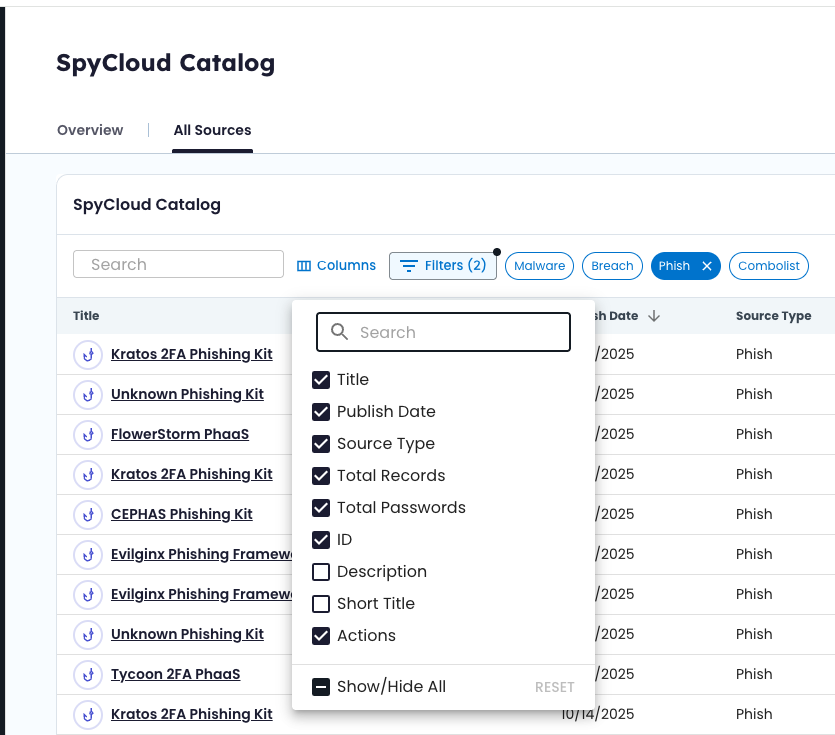Click the catalog Search input field
Viewport: 835px width, 735px height.
point(178,264)
